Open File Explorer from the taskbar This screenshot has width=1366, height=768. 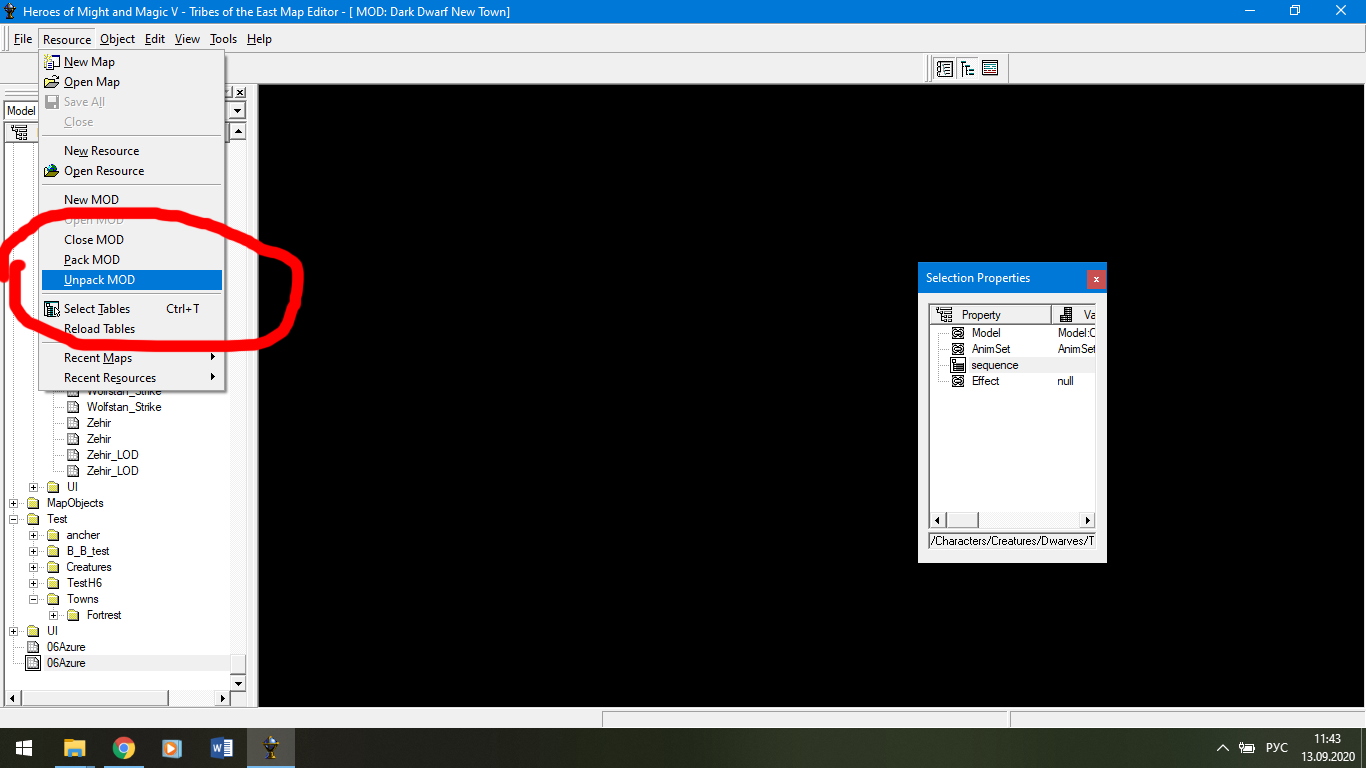(x=74, y=748)
